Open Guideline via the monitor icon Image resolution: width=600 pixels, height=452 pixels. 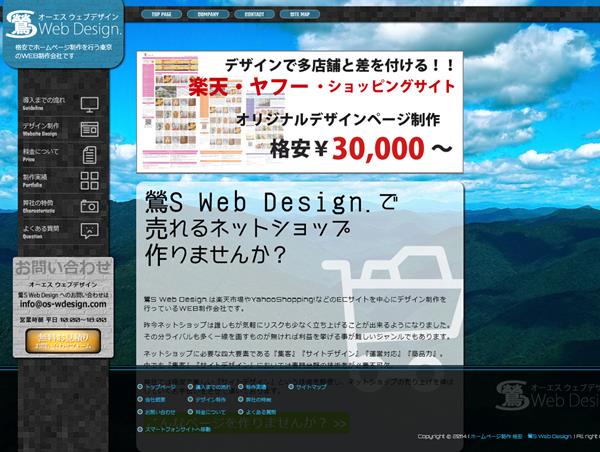pyautogui.click(x=90, y=104)
